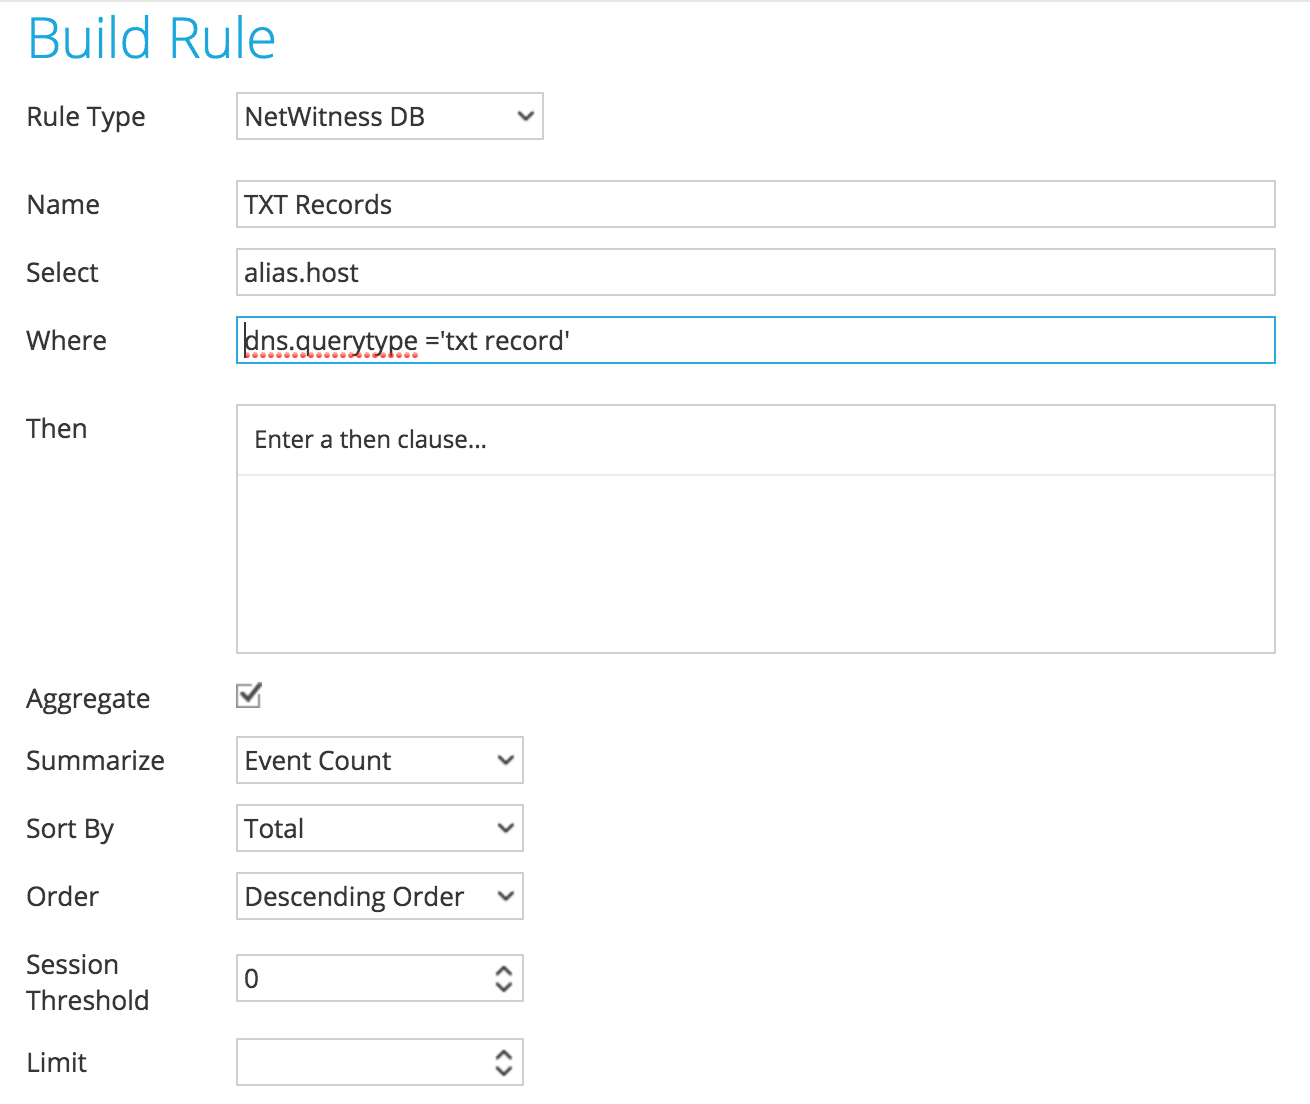1310x1104 pixels.
Task: Click the Summarize dropdown chevron
Action: pos(505,760)
